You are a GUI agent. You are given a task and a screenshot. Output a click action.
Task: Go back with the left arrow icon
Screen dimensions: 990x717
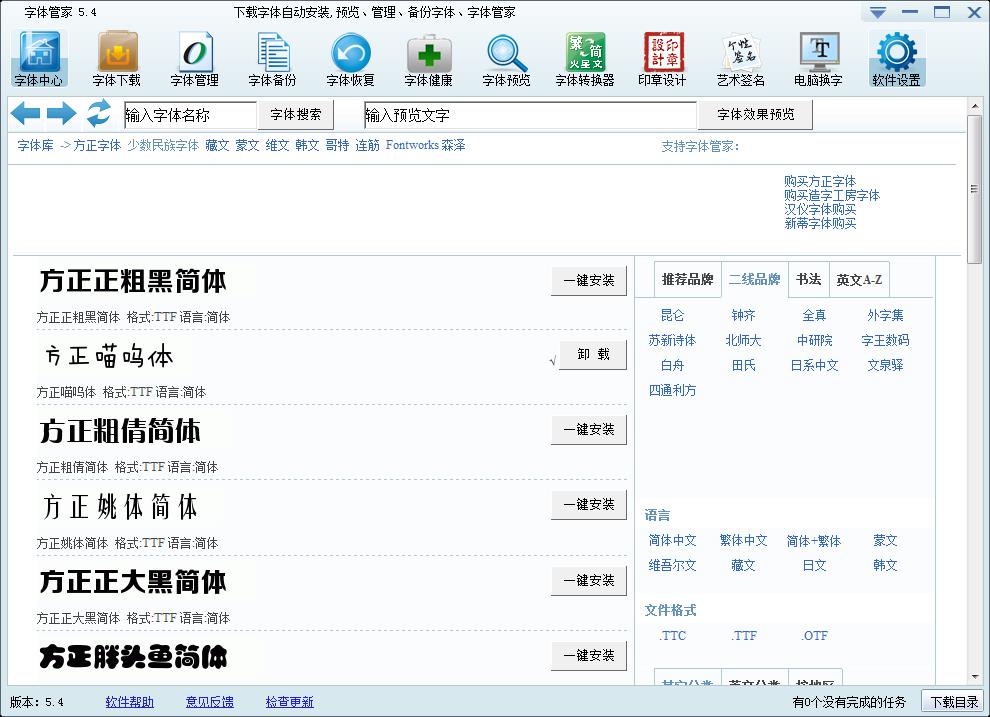click(26, 114)
